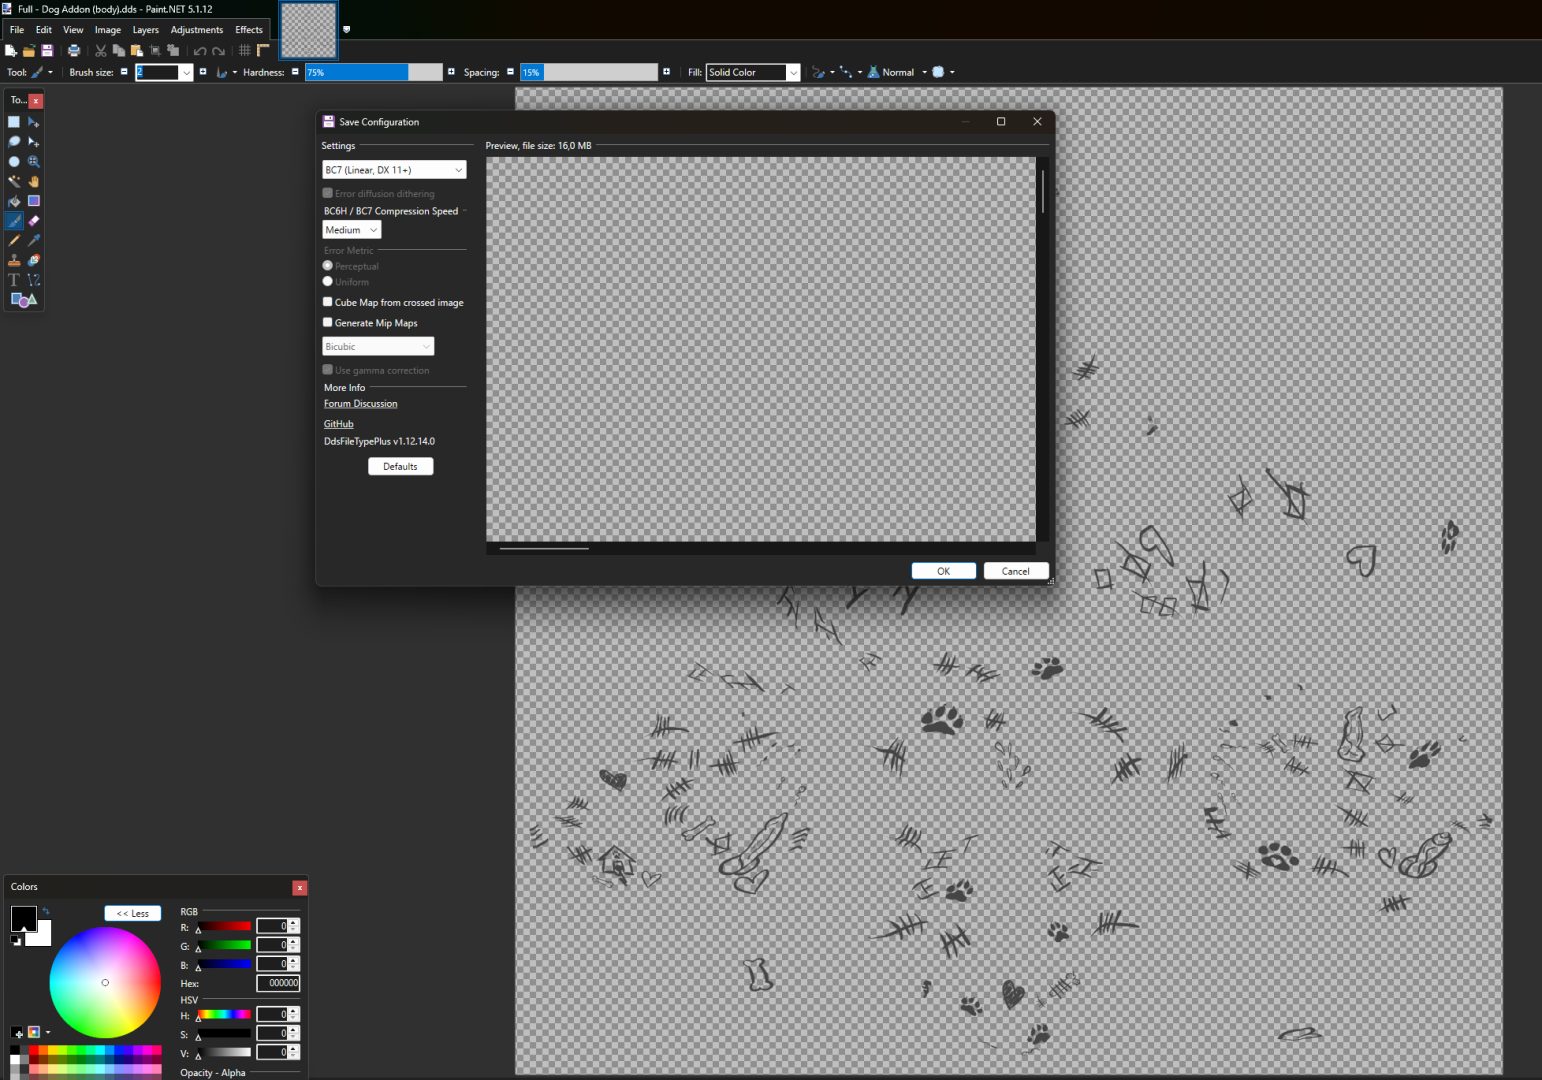Select the Line/Curve tool
Image resolution: width=1542 pixels, height=1080 pixels.
click(34, 280)
